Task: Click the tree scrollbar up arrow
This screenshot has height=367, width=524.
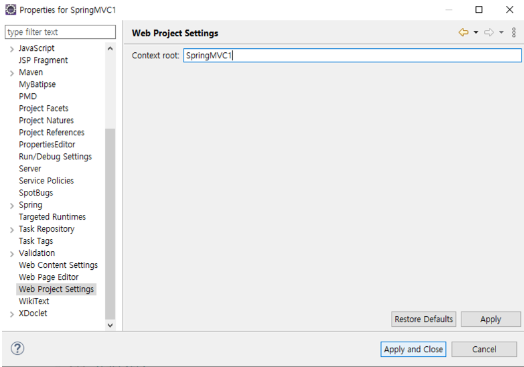Action: tap(110, 48)
